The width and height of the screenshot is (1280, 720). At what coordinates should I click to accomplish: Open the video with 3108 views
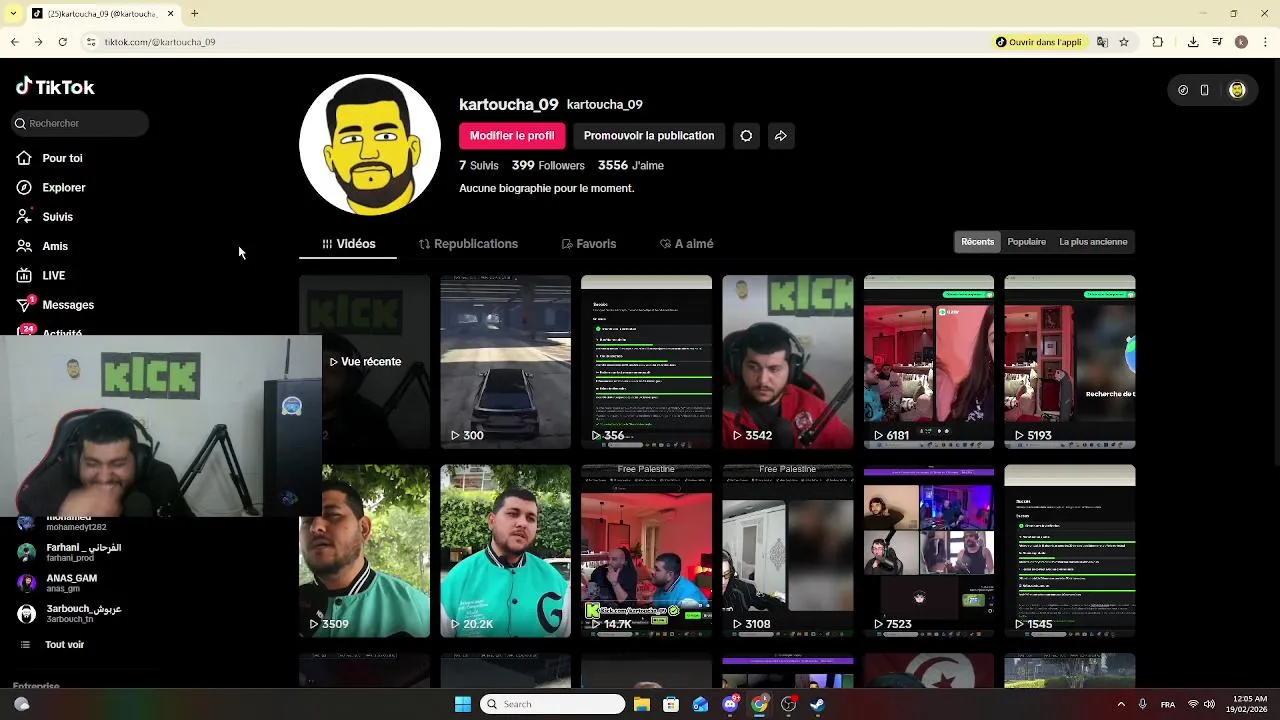(x=788, y=551)
